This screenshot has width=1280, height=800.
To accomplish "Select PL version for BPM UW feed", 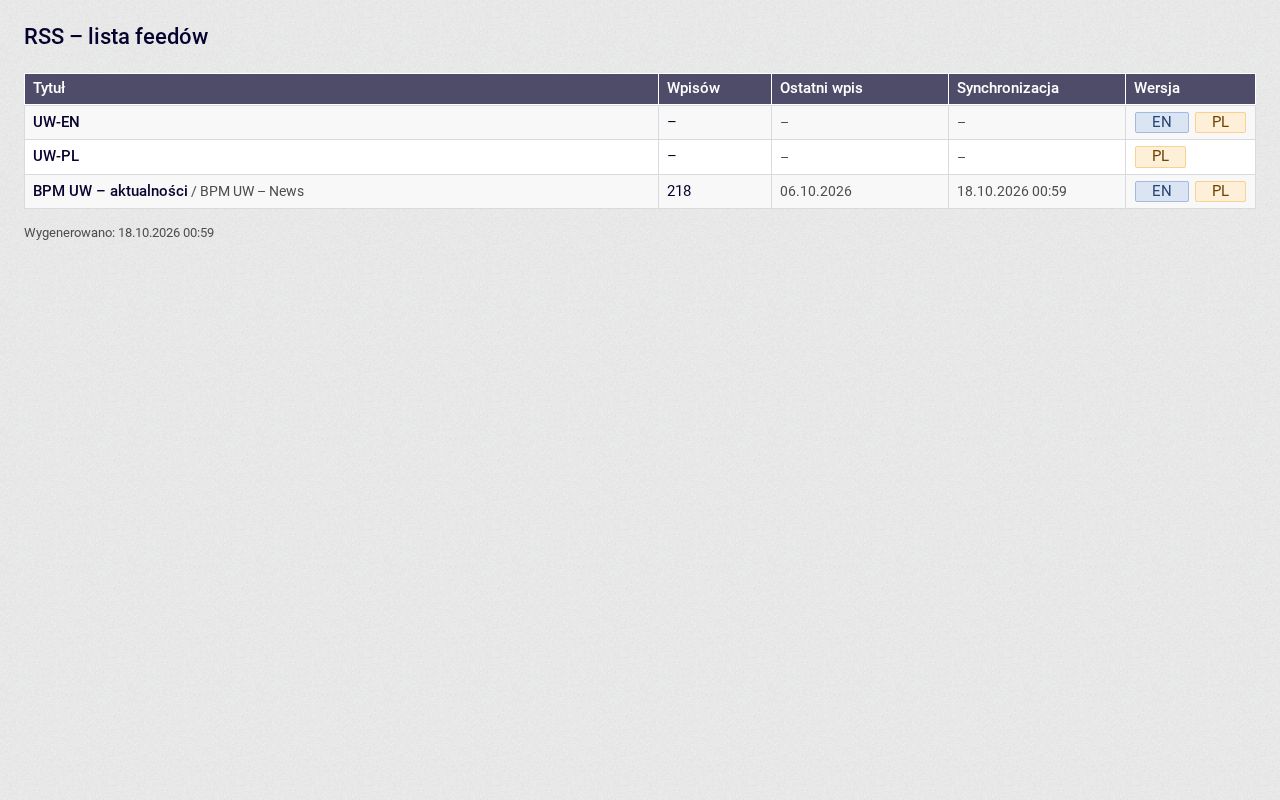I will point(1220,191).
